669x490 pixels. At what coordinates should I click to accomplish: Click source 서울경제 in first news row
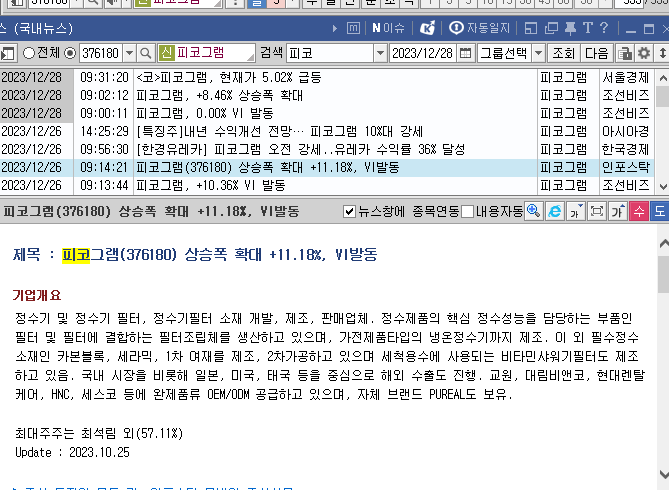click(626, 78)
